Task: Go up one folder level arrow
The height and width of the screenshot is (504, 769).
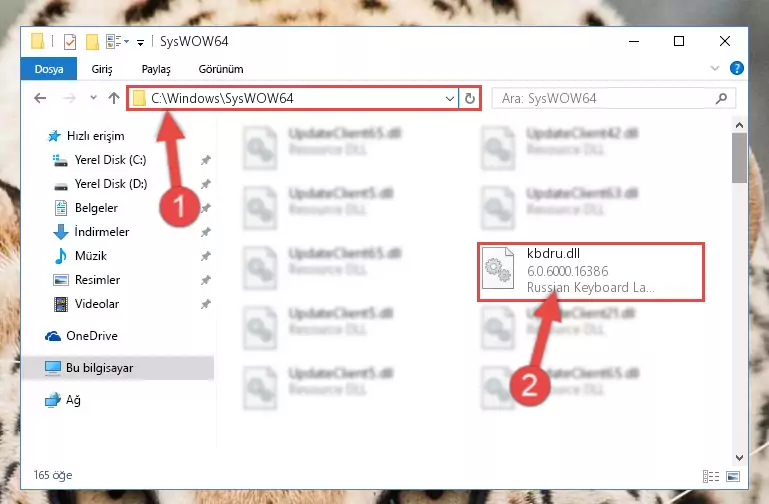Action: 114,98
